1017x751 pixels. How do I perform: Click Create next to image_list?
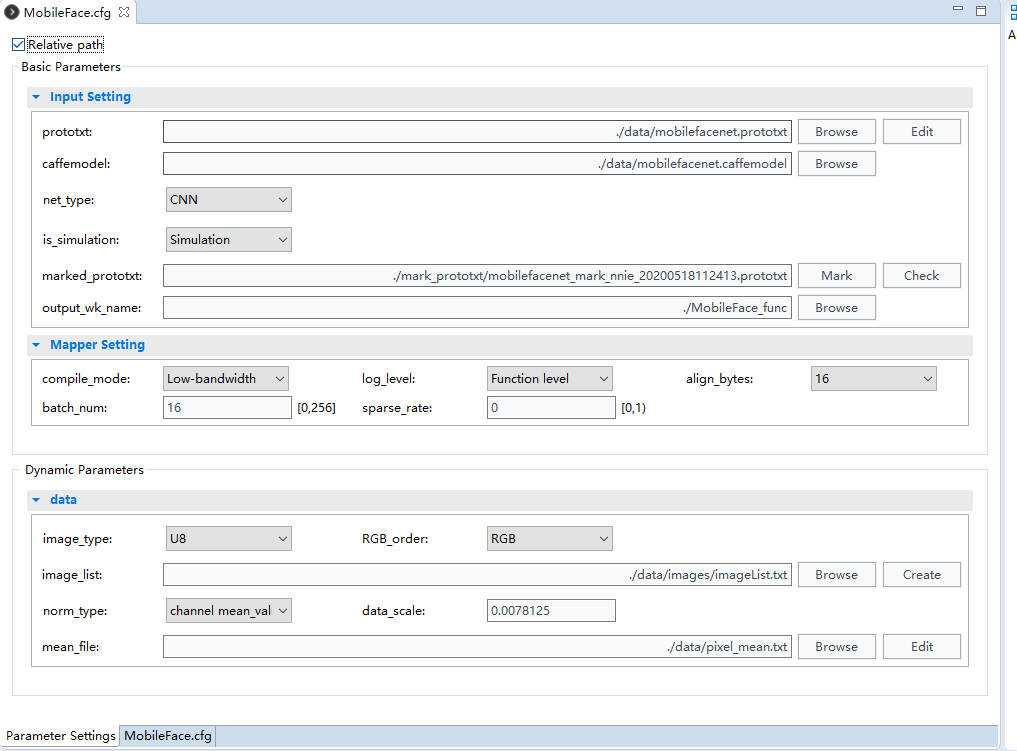[x=921, y=575]
